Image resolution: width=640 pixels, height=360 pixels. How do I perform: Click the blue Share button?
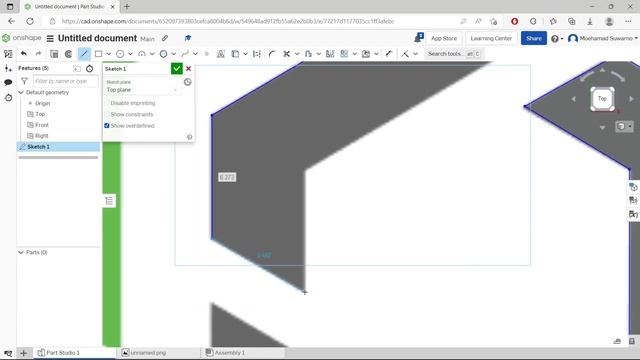(533, 38)
